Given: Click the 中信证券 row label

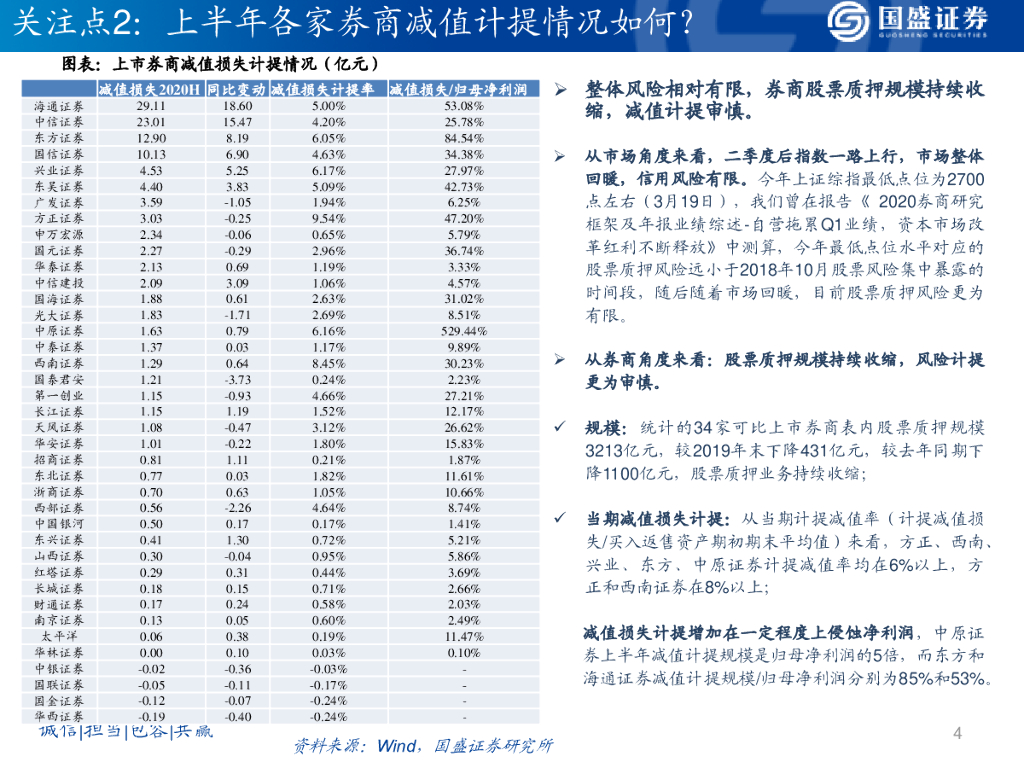Looking at the screenshot, I should pyautogui.click(x=59, y=122).
